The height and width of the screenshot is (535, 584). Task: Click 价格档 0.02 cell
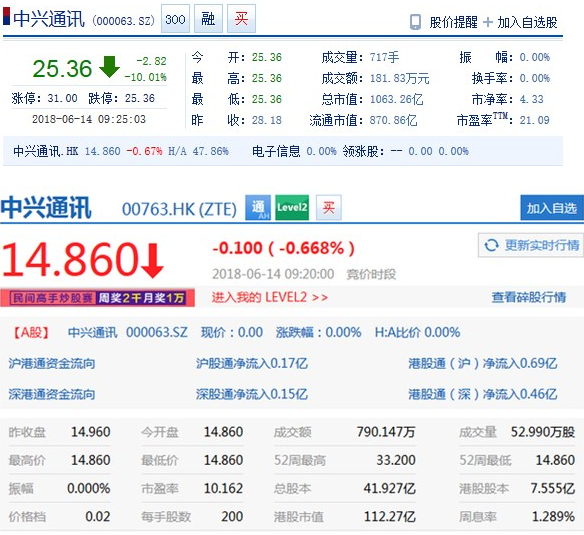[x=60, y=517]
